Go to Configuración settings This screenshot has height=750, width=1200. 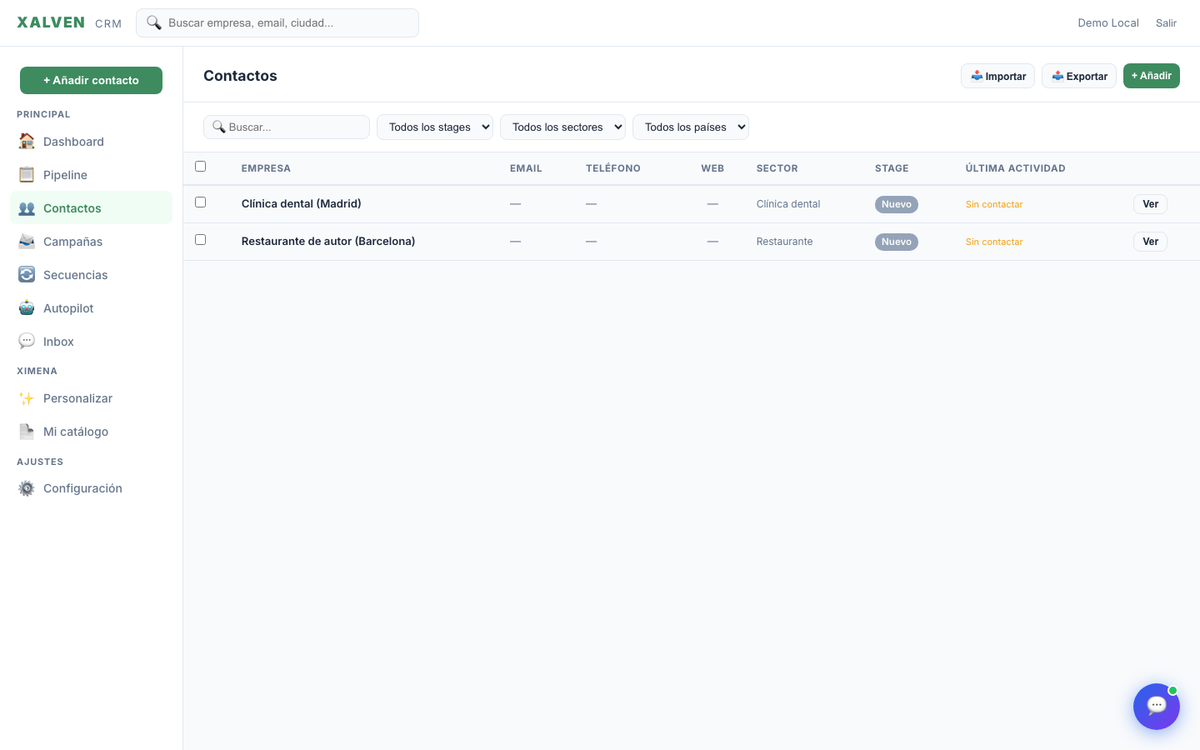point(91,488)
